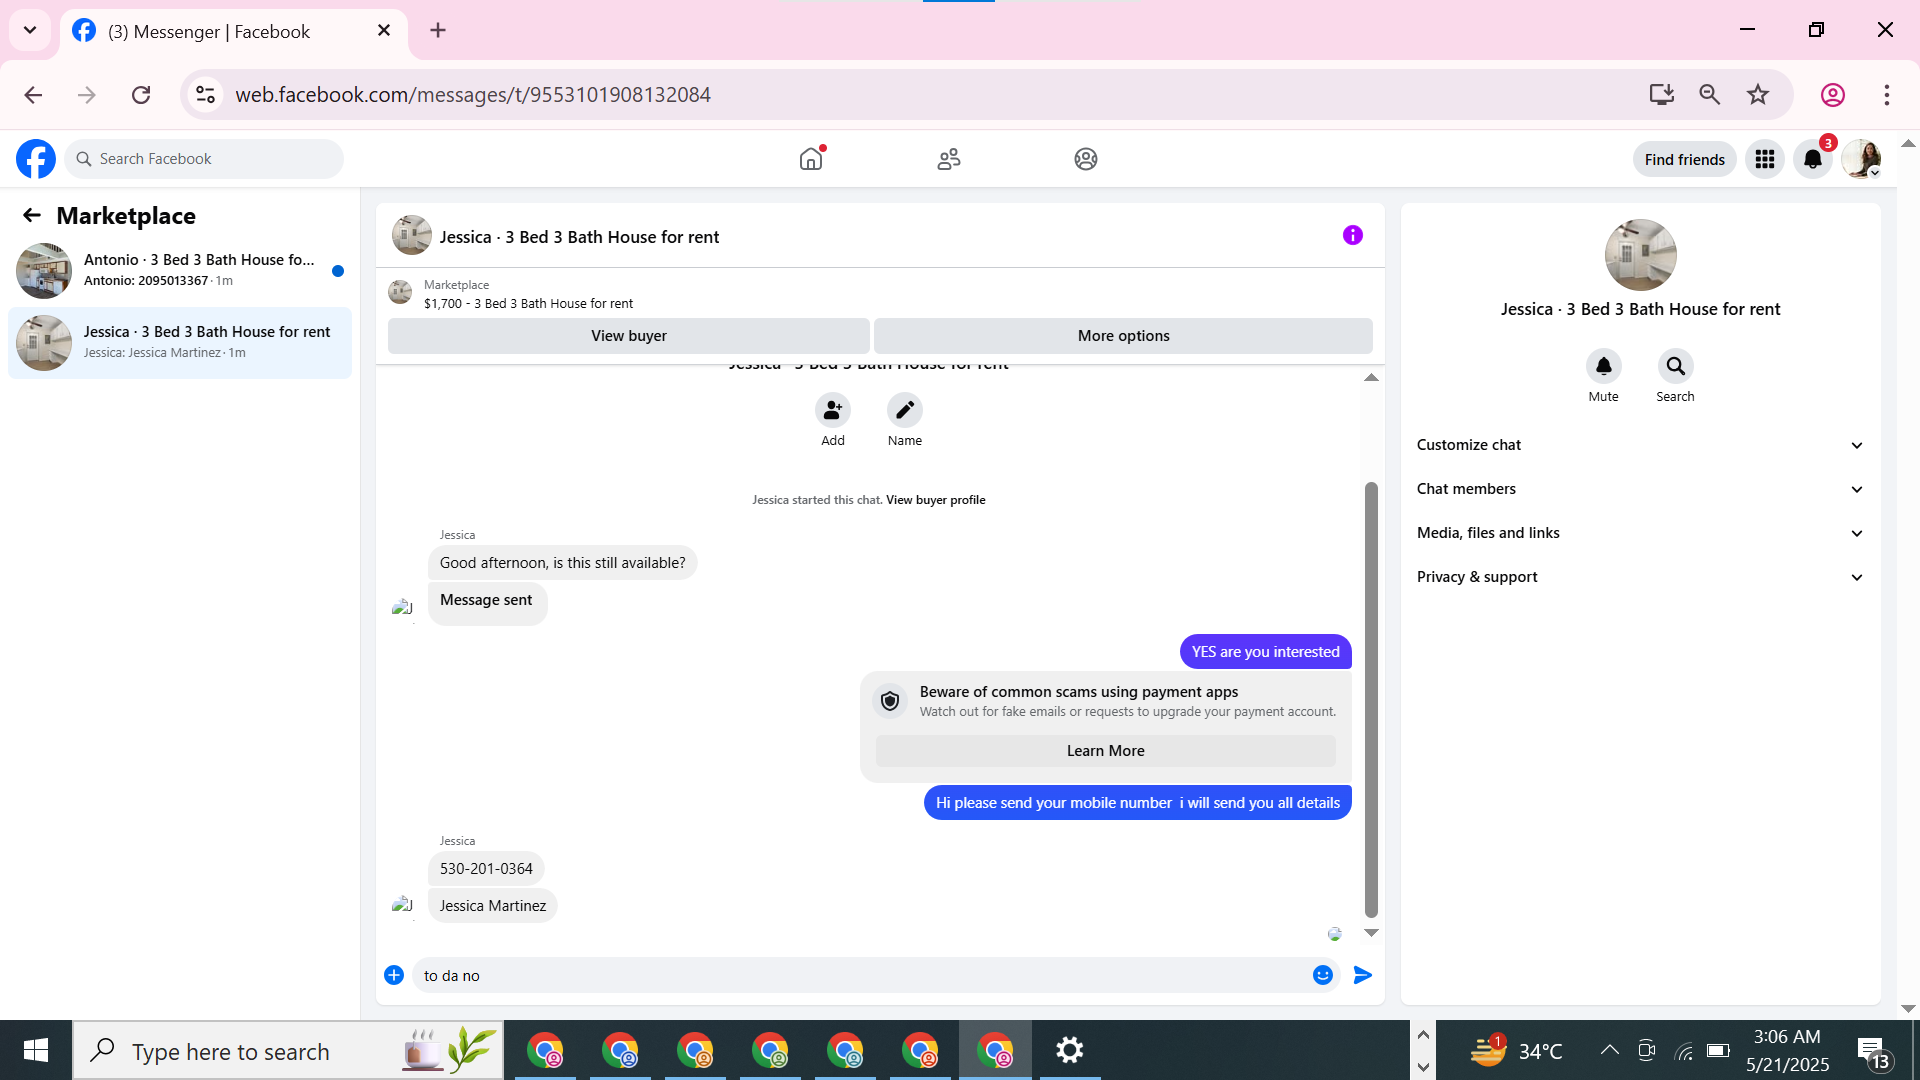Open the notifications bell icon
The width and height of the screenshot is (1920, 1080).
click(1813, 159)
